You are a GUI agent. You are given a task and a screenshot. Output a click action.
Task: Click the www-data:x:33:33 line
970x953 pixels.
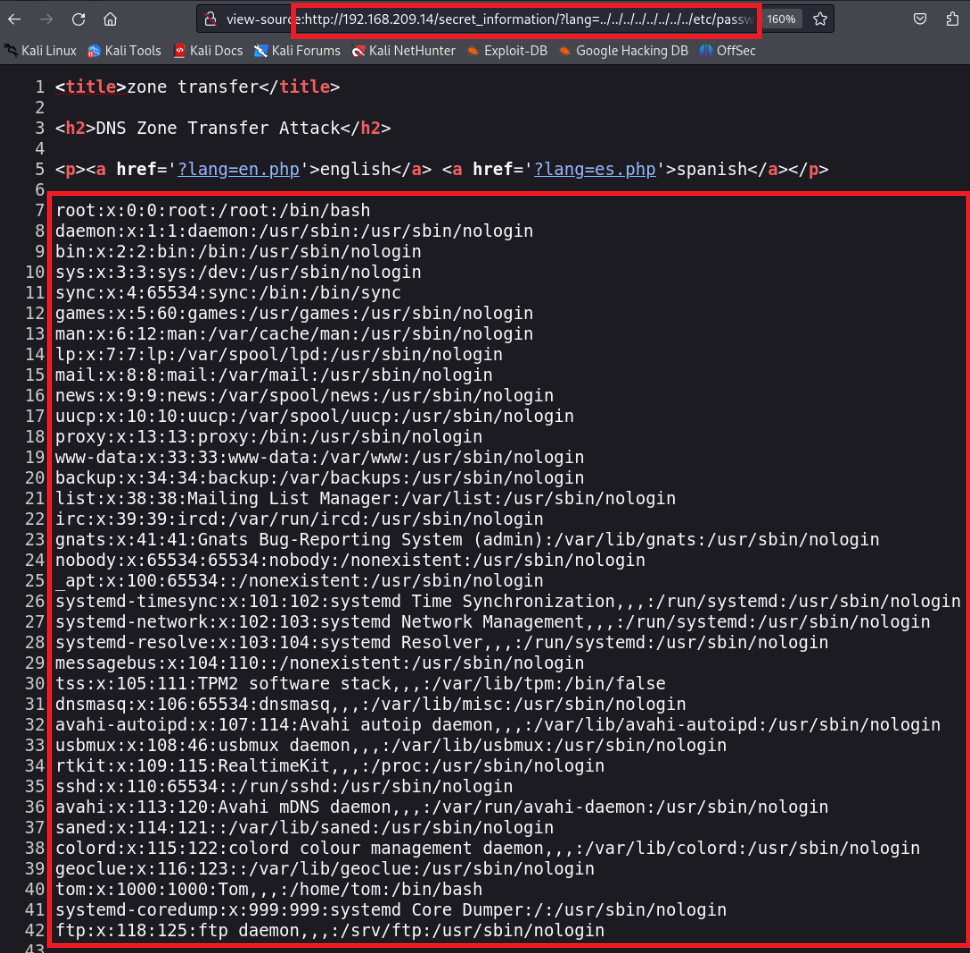[x=319, y=457]
